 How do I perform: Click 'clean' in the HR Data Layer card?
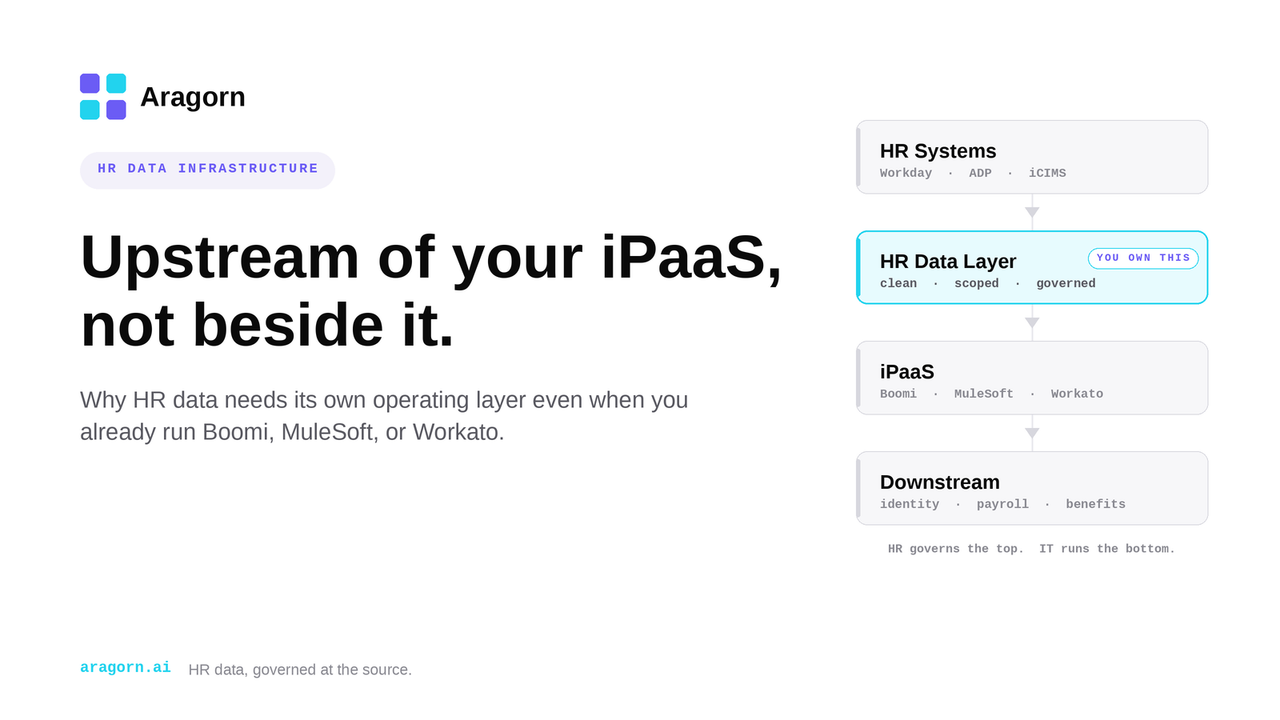(x=898, y=284)
